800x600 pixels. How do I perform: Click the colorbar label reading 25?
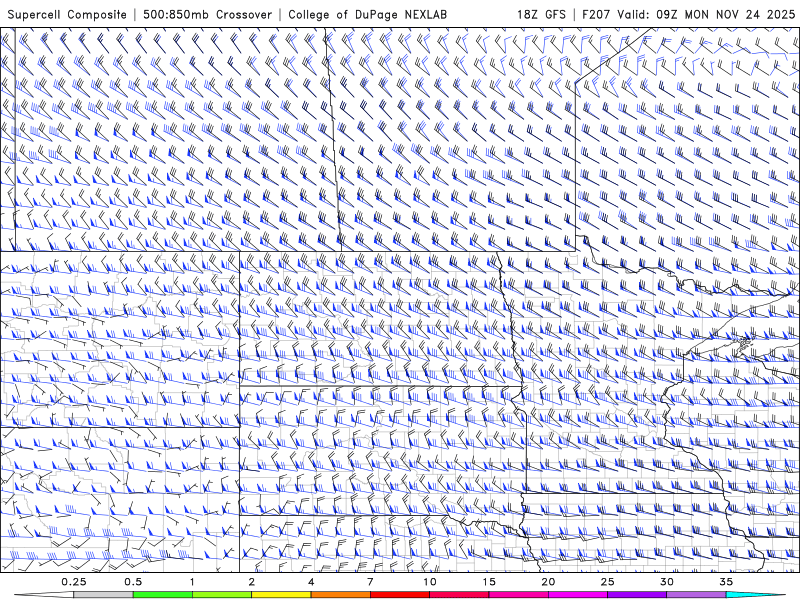607,582
